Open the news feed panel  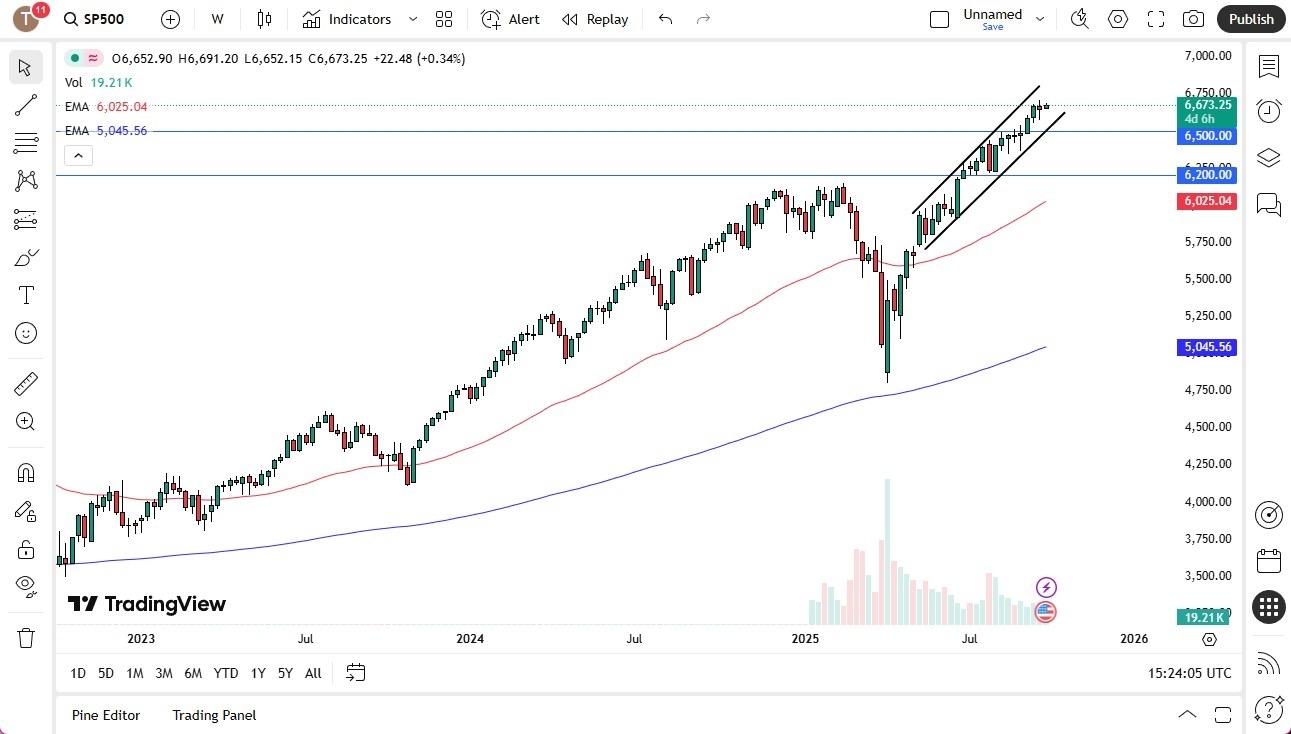[1268, 663]
